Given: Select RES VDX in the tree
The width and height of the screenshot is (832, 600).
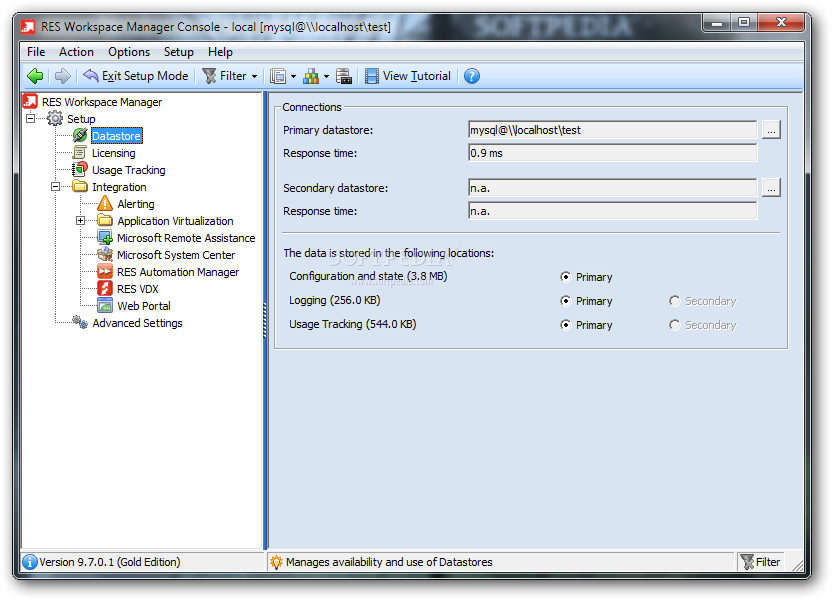Looking at the screenshot, I should (137, 289).
